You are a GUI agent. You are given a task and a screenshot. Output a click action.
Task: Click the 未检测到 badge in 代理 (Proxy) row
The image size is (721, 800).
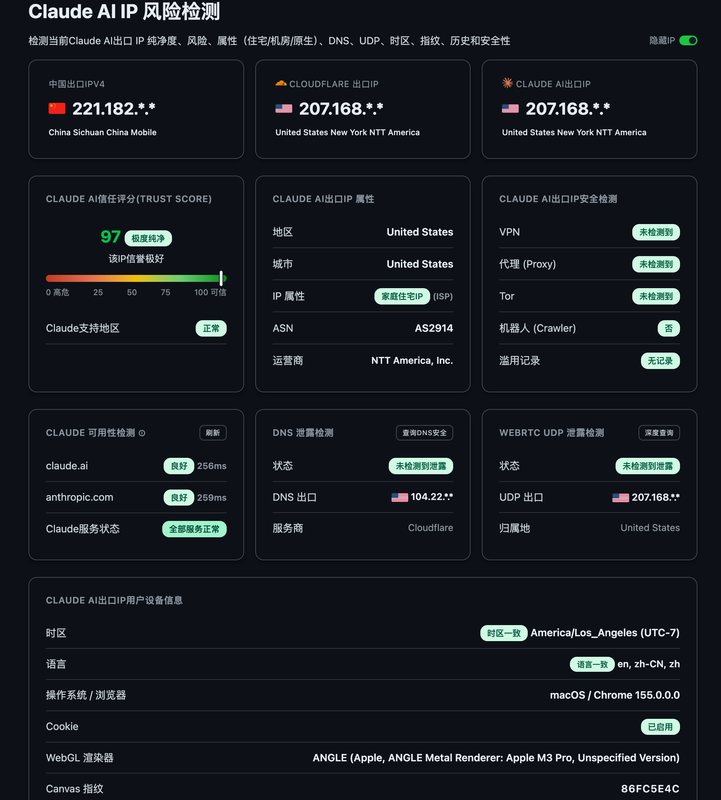656,264
